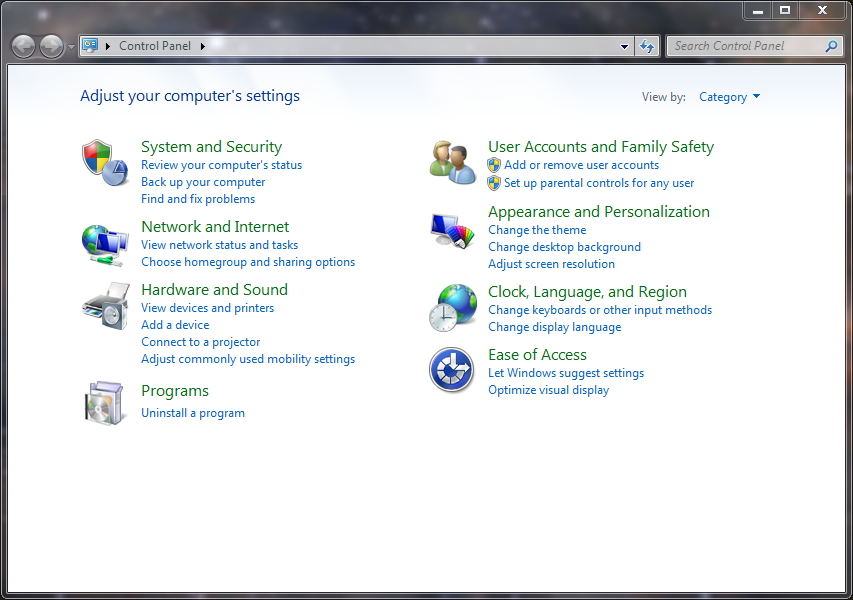
Task: Click shield icon beside parental controls link
Action: point(494,183)
